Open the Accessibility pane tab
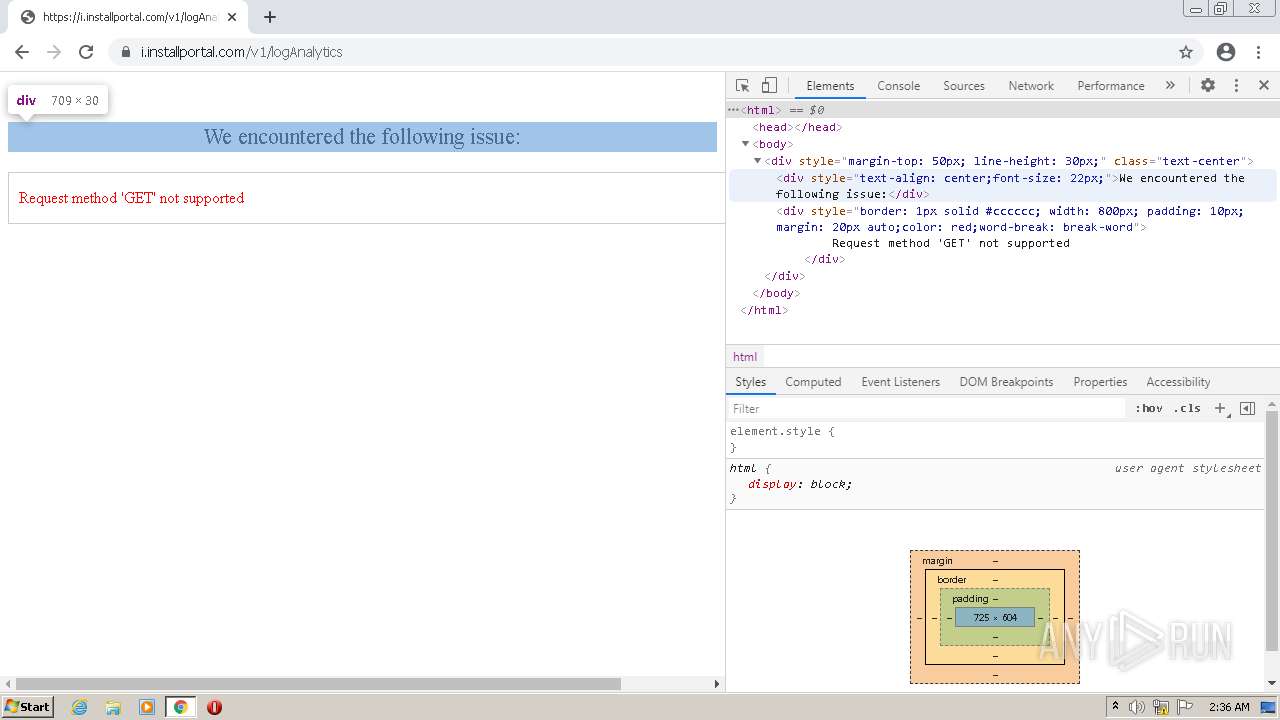Viewport: 1280px width, 720px height. pos(1178,382)
